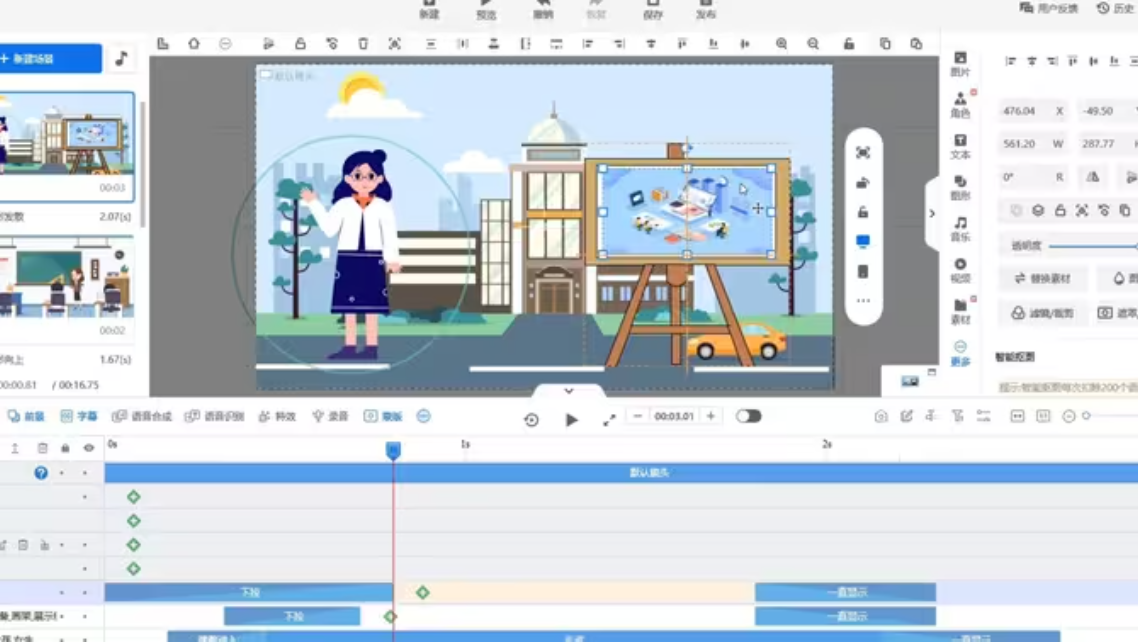This screenshot has height=642, width=1138.
Task: Click the rotation R input field
Action: point(1032,177)
